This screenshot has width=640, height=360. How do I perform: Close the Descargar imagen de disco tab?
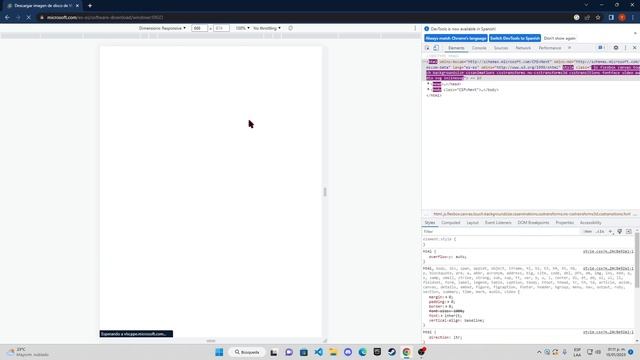pyautogui.click(x=77, y=6)
